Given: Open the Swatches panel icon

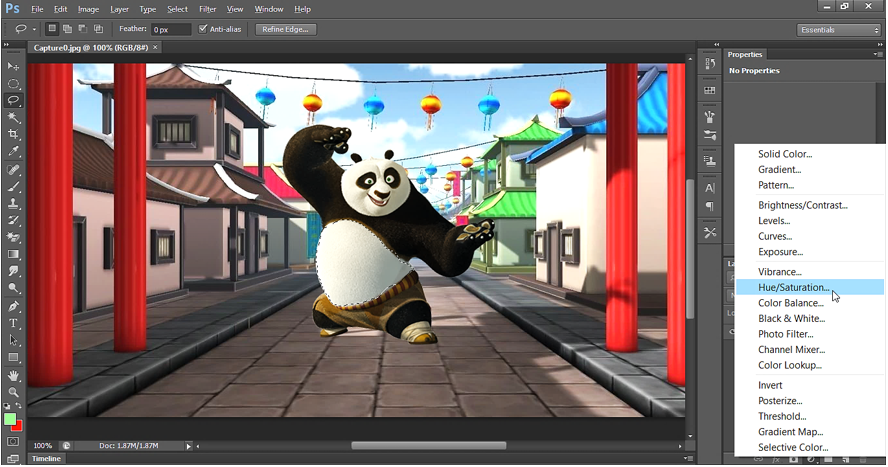Looking at the screenshot, I should coord(710,90).
